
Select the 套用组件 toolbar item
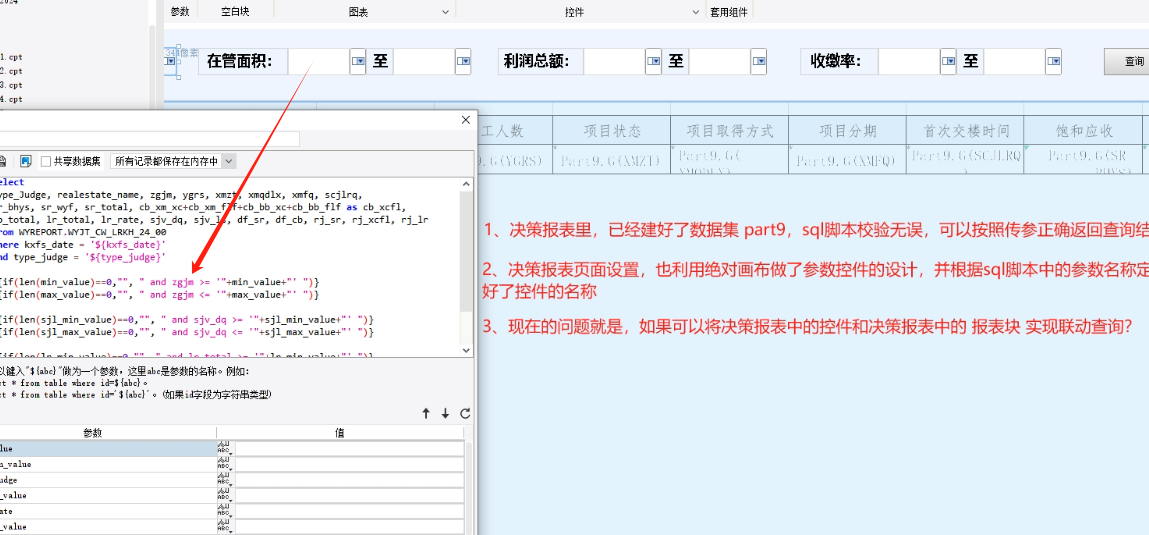coord(729,12)
